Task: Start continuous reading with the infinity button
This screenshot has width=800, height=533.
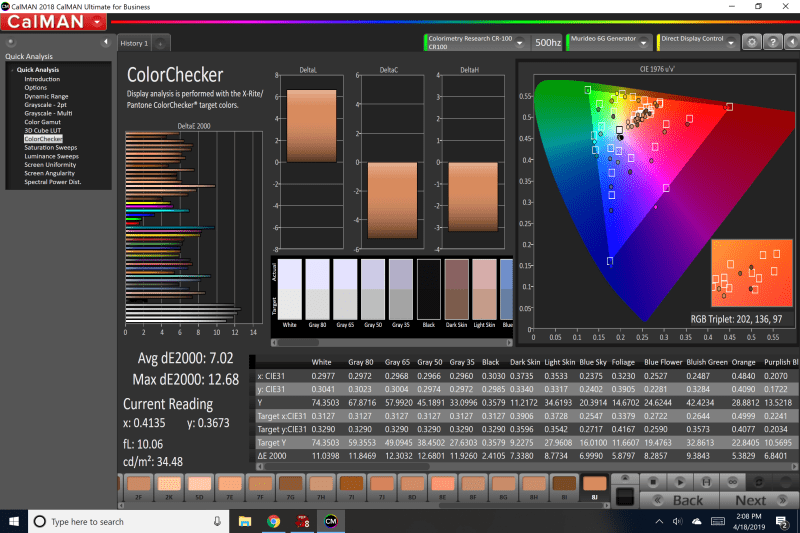Action: tap(733, 482)
